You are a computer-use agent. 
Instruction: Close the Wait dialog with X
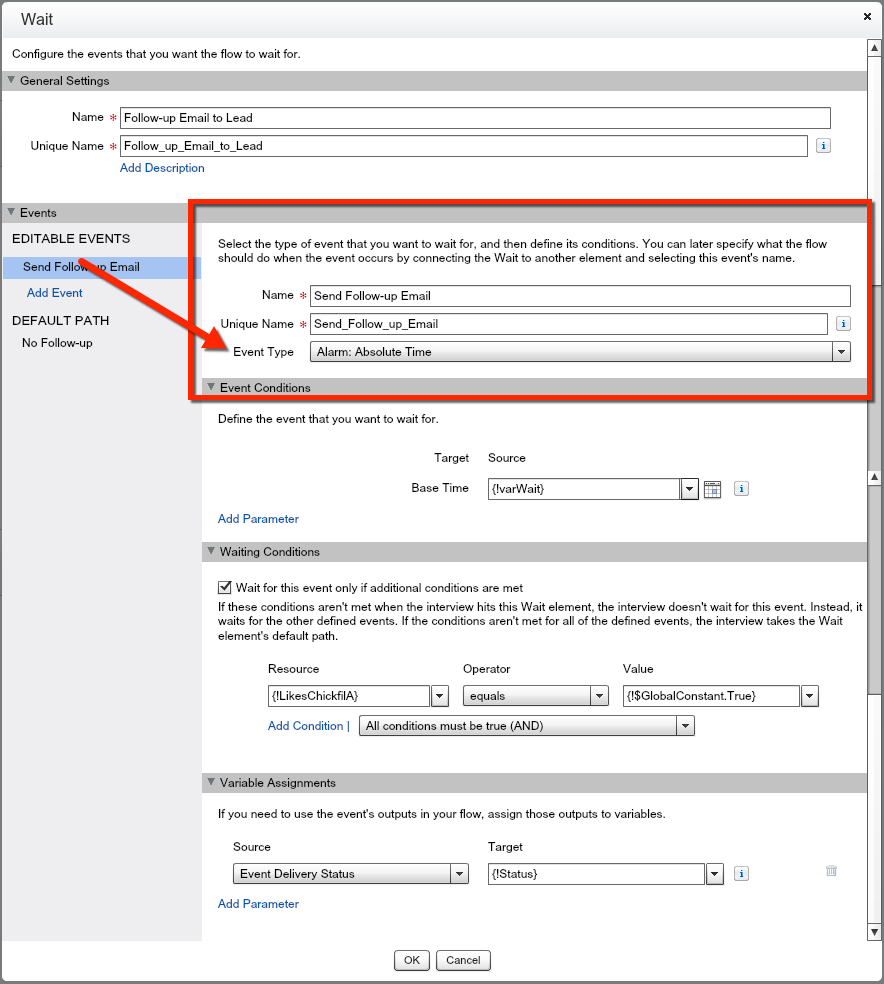click(867, 17)
